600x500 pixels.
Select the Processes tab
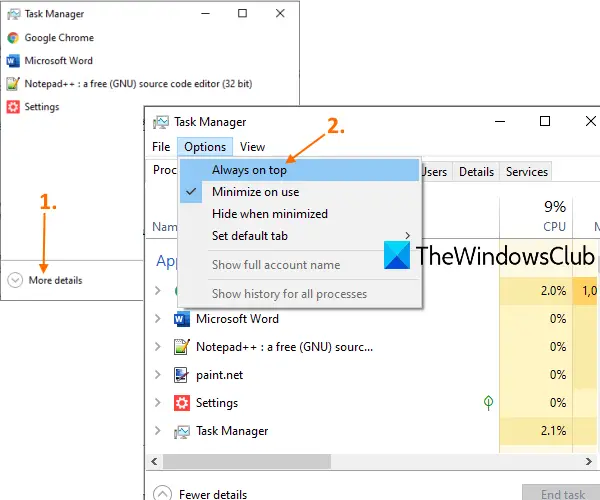pyautogui.click(x=165, y=170)
